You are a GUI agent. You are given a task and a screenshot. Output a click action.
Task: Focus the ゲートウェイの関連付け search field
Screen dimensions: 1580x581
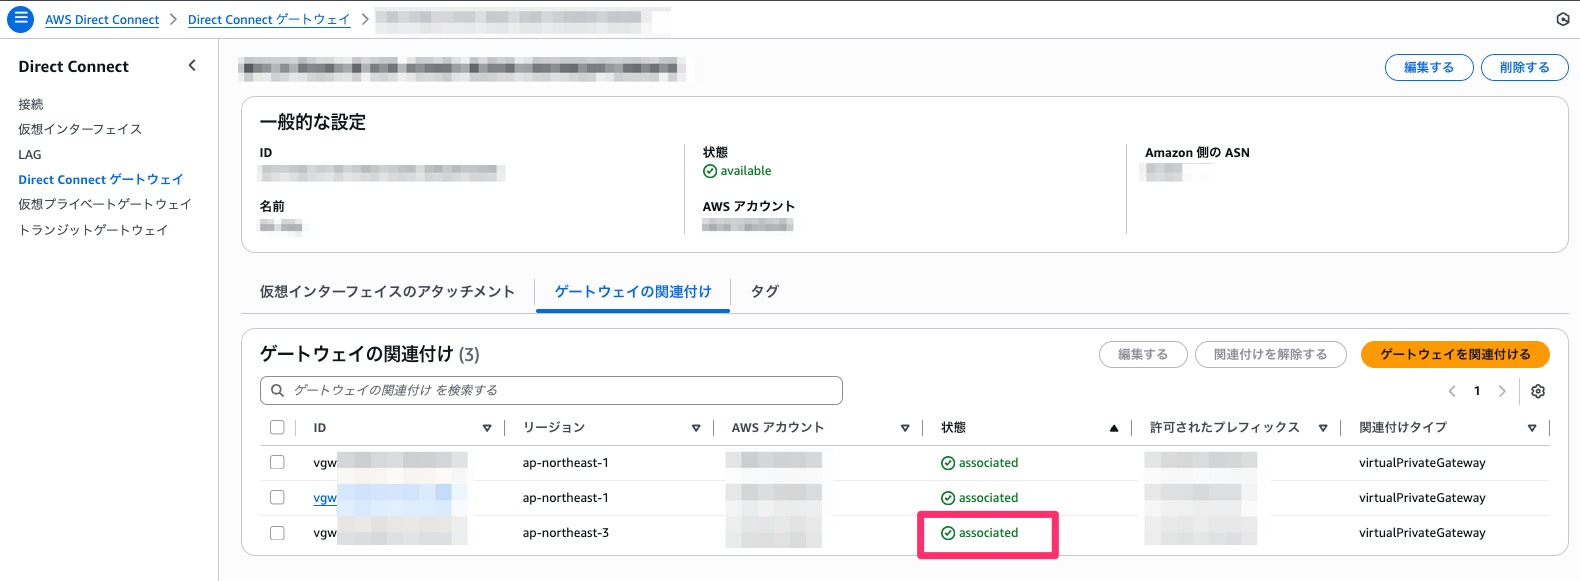tap(551, 390)
